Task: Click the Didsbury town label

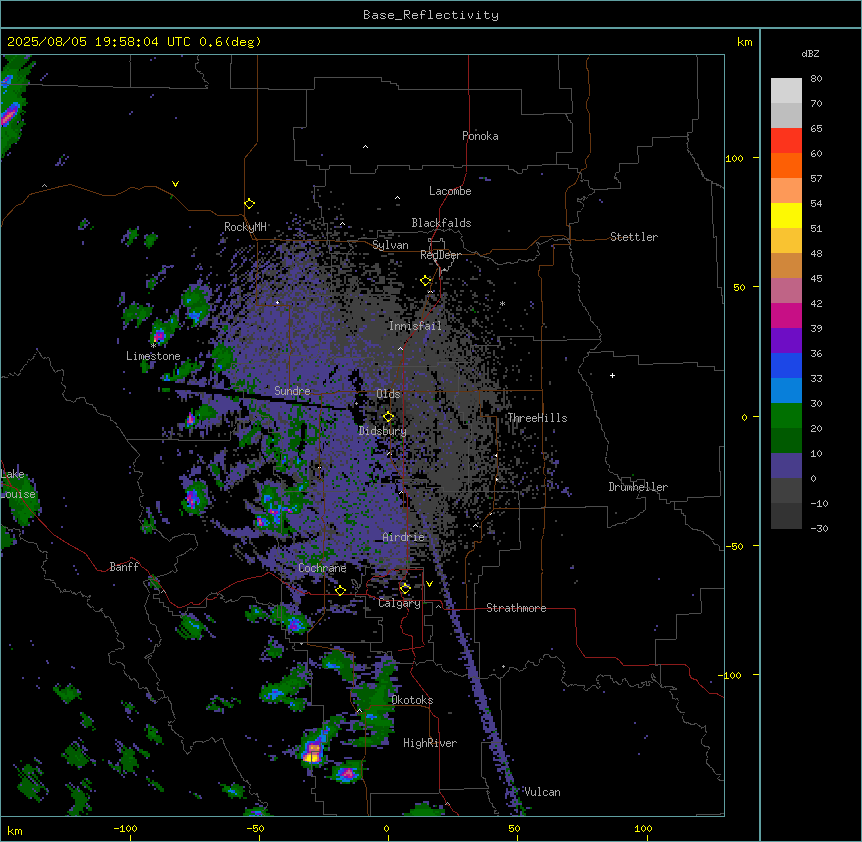Action: [383, 431]
